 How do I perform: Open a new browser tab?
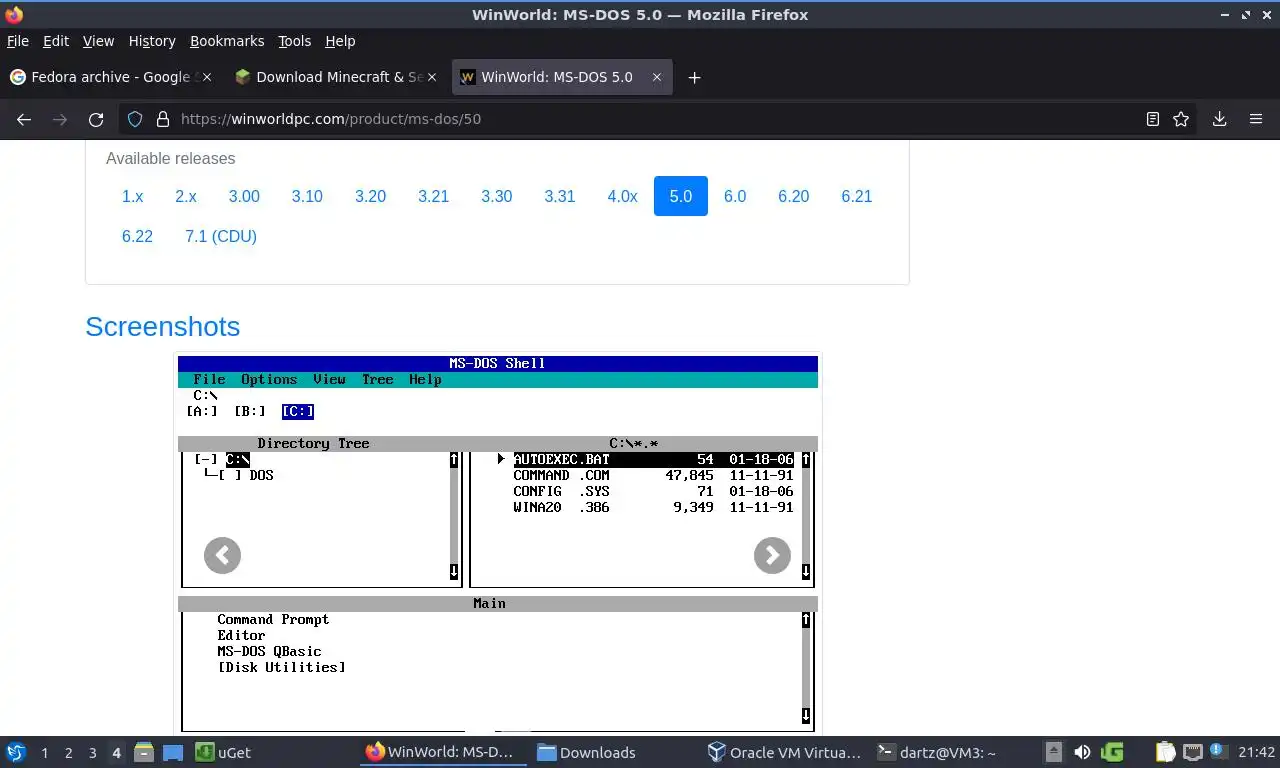694,77
